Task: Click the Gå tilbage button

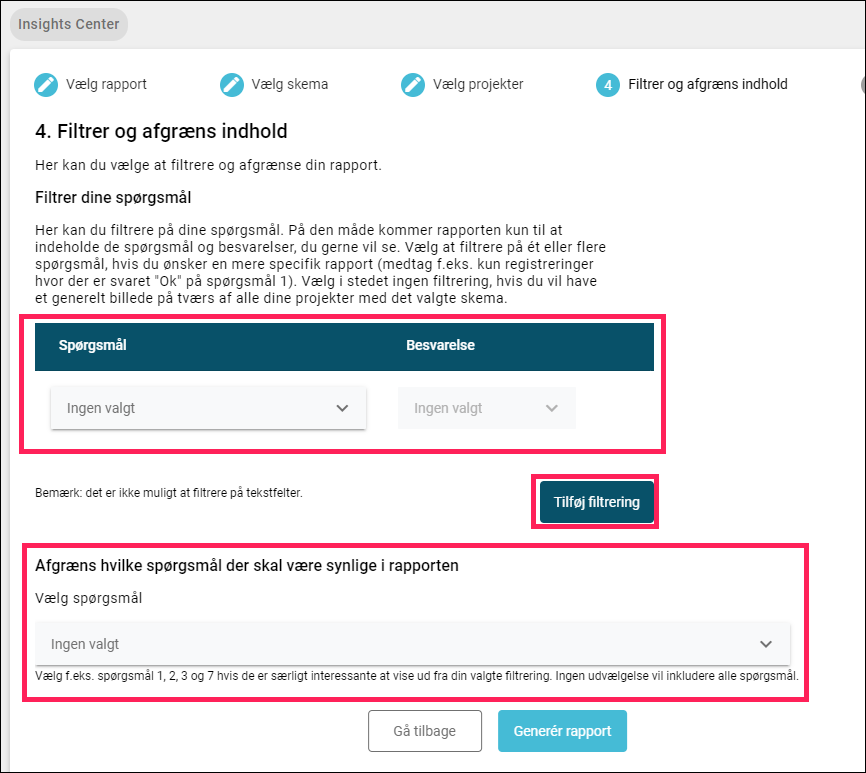Action: pyautogui.click(x=425, y=730)
